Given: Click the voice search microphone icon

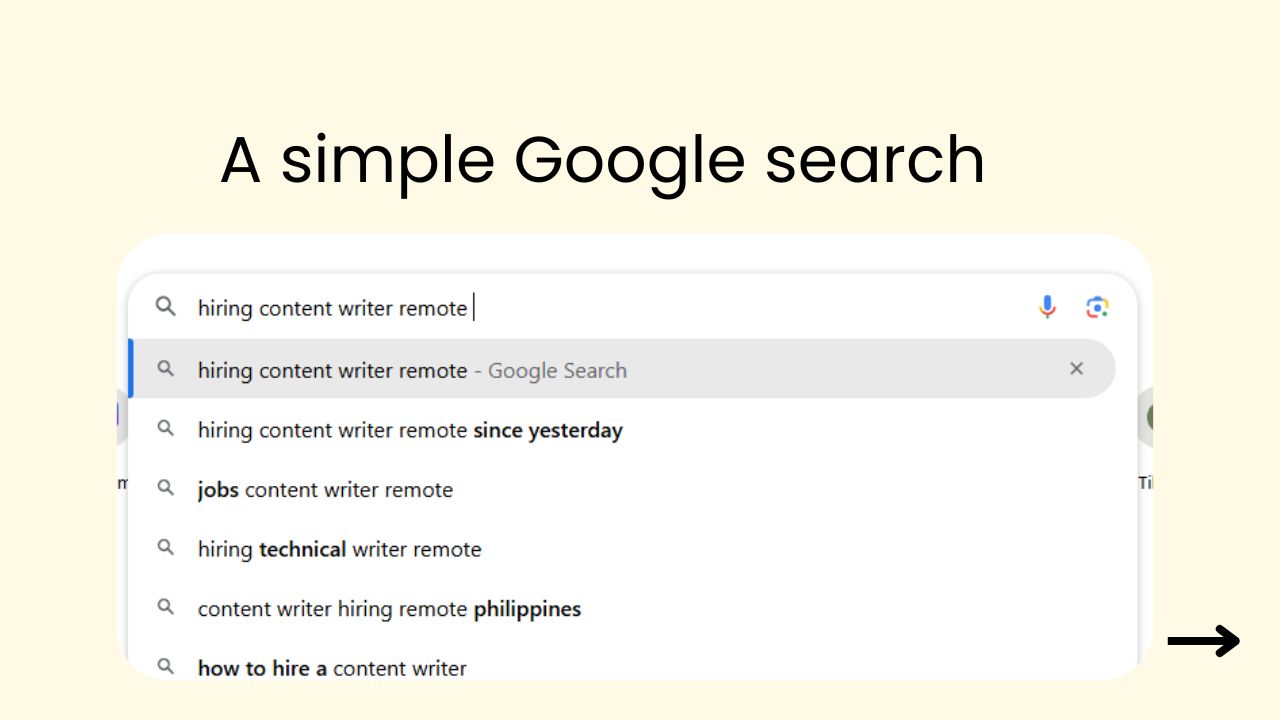Looking at the screenshot, I should point(1047,307).
